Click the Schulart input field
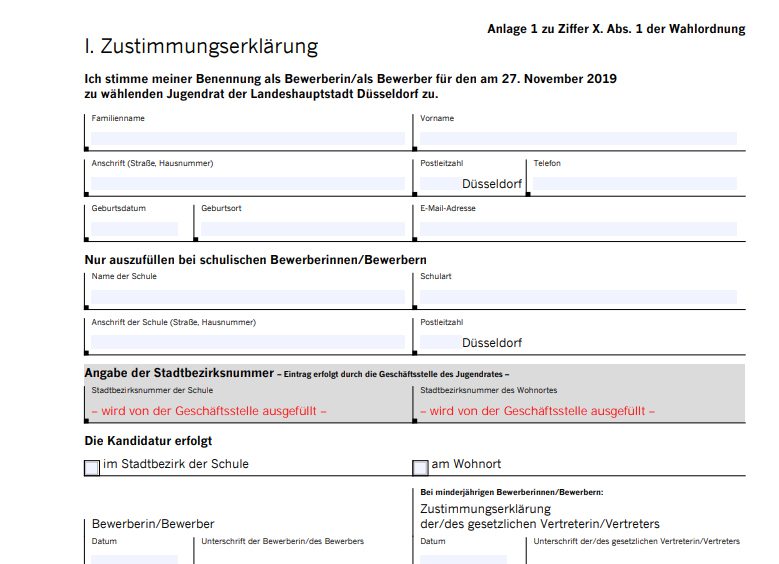Image resolution: width=779 pixels, height=564 pixels. [x=577, y=297]
